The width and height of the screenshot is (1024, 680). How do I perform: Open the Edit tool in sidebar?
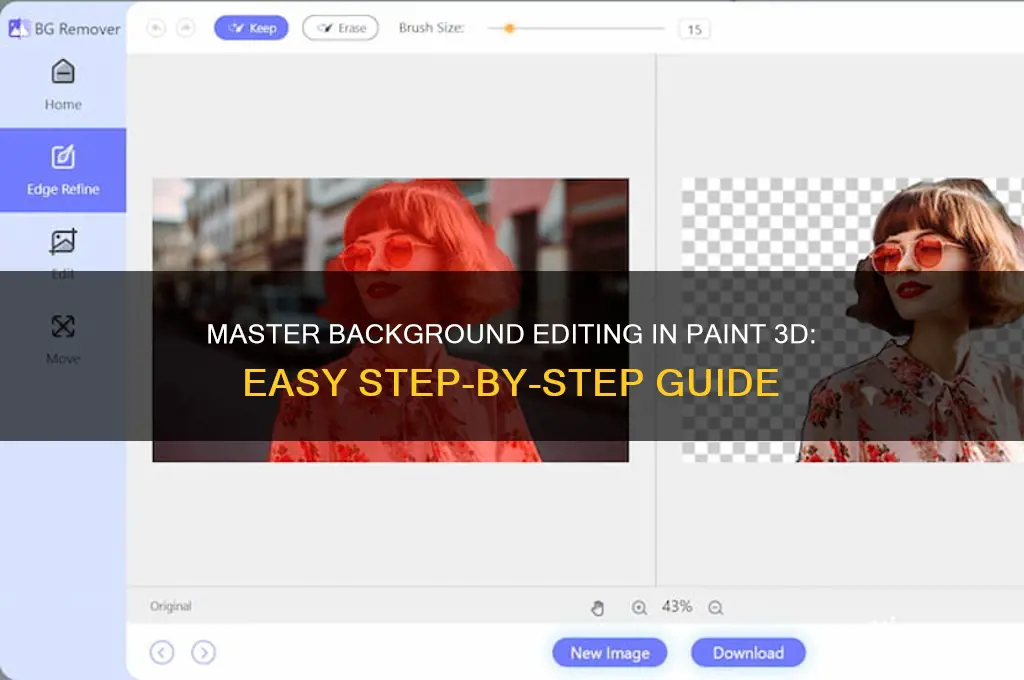[63, 253]
